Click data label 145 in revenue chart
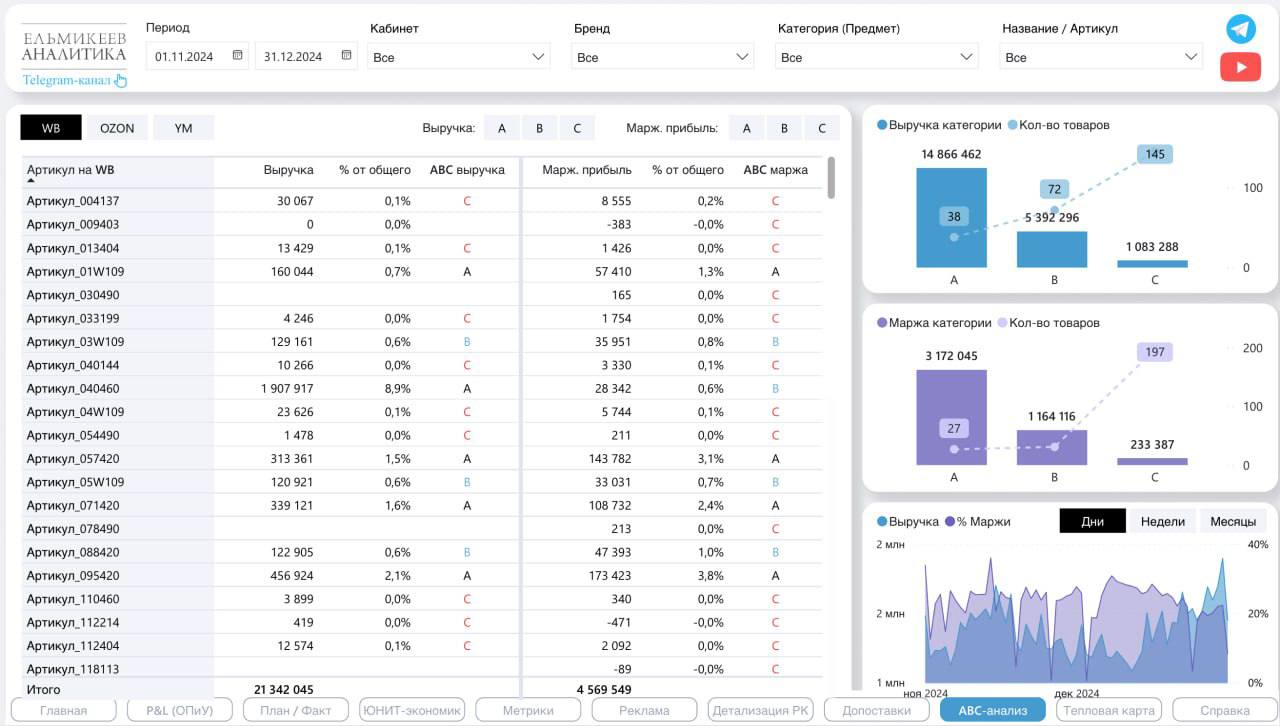The width and height of the screenshot is (1280, 726). coord(1155,154)
